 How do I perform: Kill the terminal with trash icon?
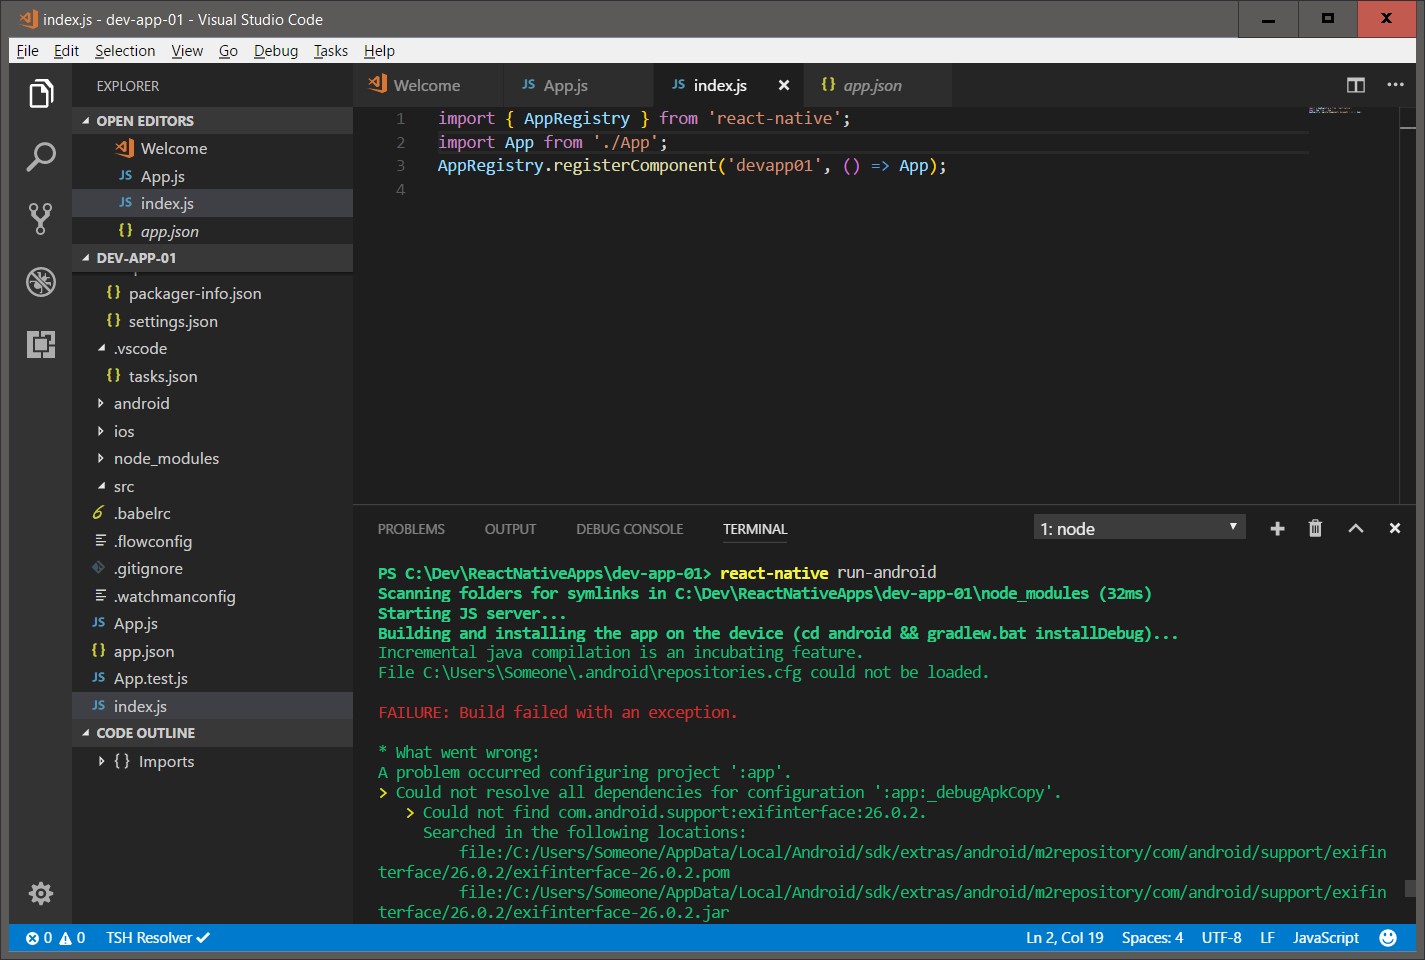click(x=1315, y=528)
